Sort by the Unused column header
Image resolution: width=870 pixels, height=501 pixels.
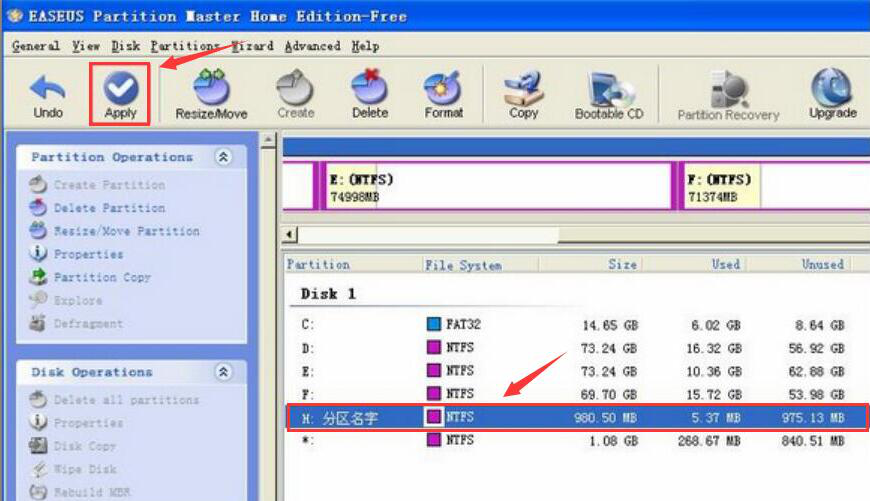click(797, 265)
